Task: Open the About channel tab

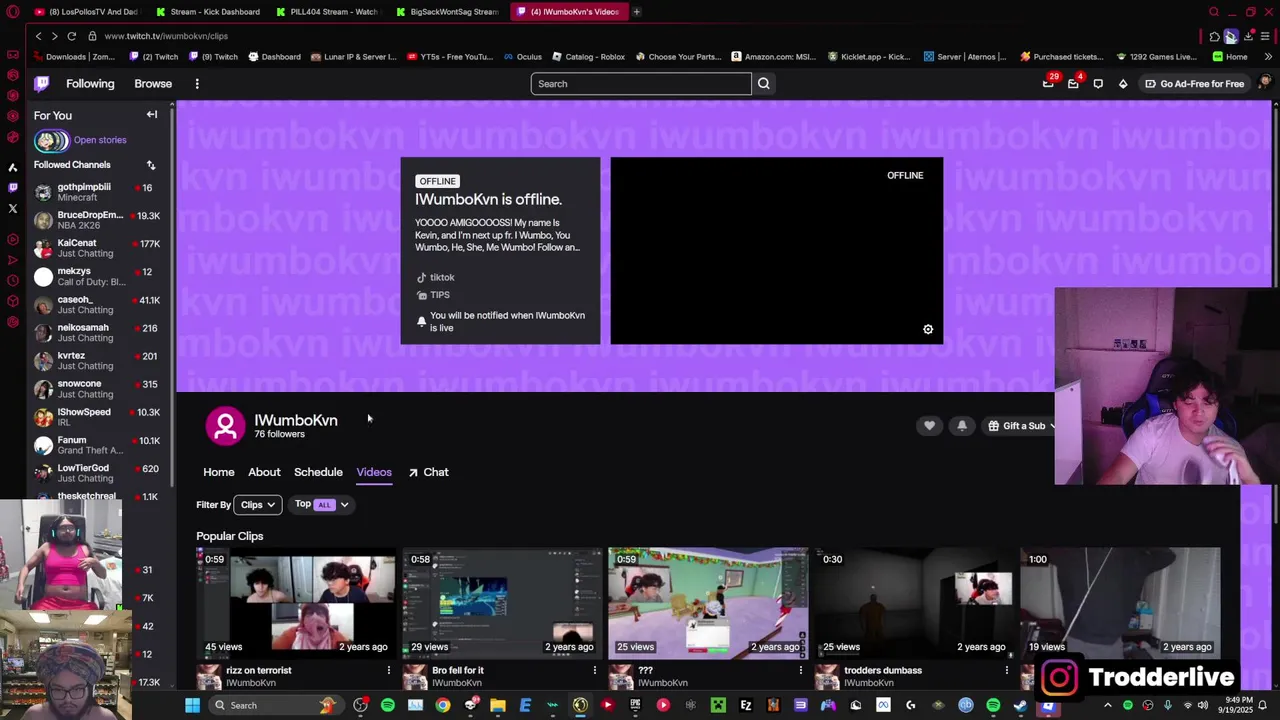Action: coord(264,472)
